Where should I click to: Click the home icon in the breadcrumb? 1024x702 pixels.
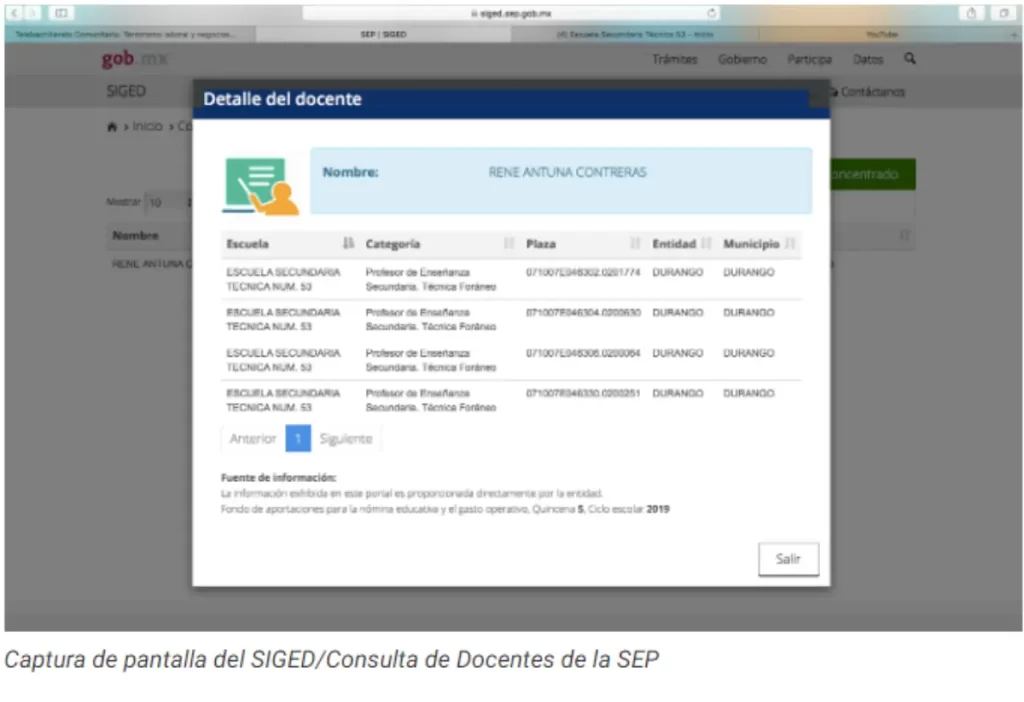click(x=111, y=126)
